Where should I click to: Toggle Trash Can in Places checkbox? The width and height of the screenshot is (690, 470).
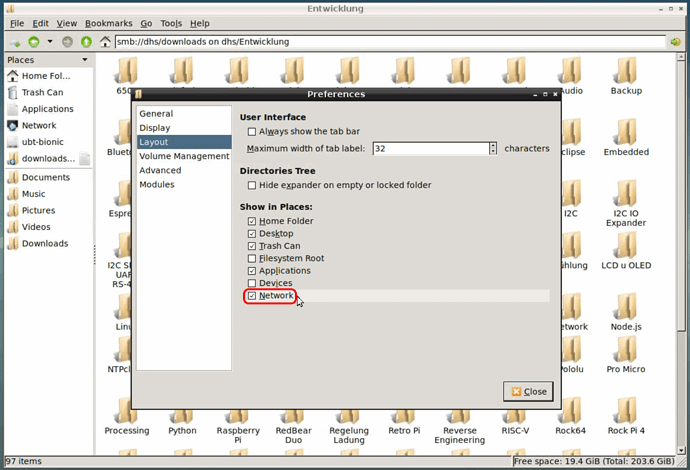[x=252, y=246]
